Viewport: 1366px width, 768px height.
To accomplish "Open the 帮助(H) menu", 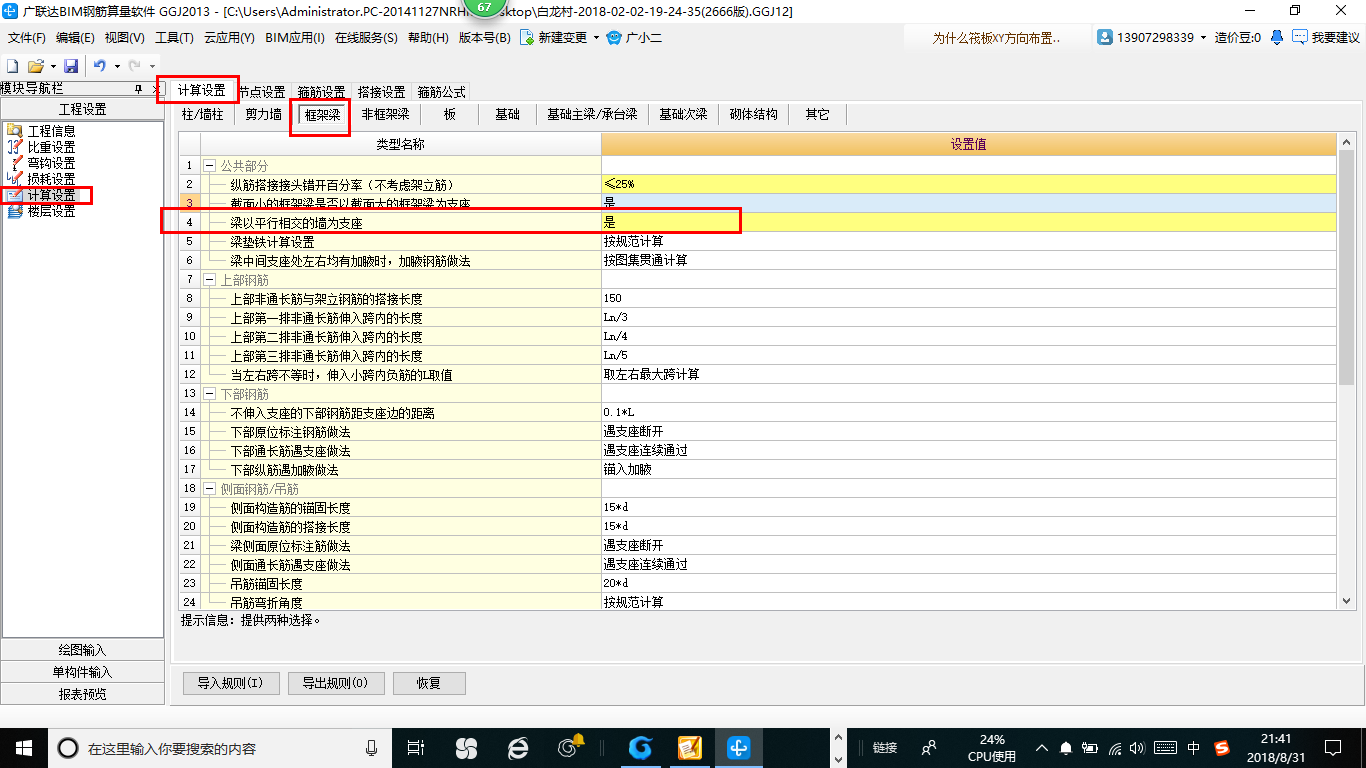I will (x=428, y=38).
